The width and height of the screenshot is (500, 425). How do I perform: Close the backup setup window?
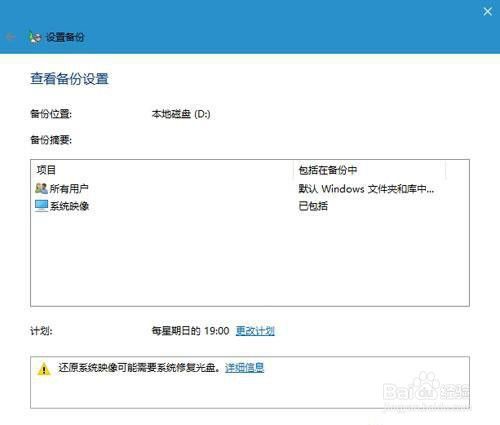click(487, 12)
